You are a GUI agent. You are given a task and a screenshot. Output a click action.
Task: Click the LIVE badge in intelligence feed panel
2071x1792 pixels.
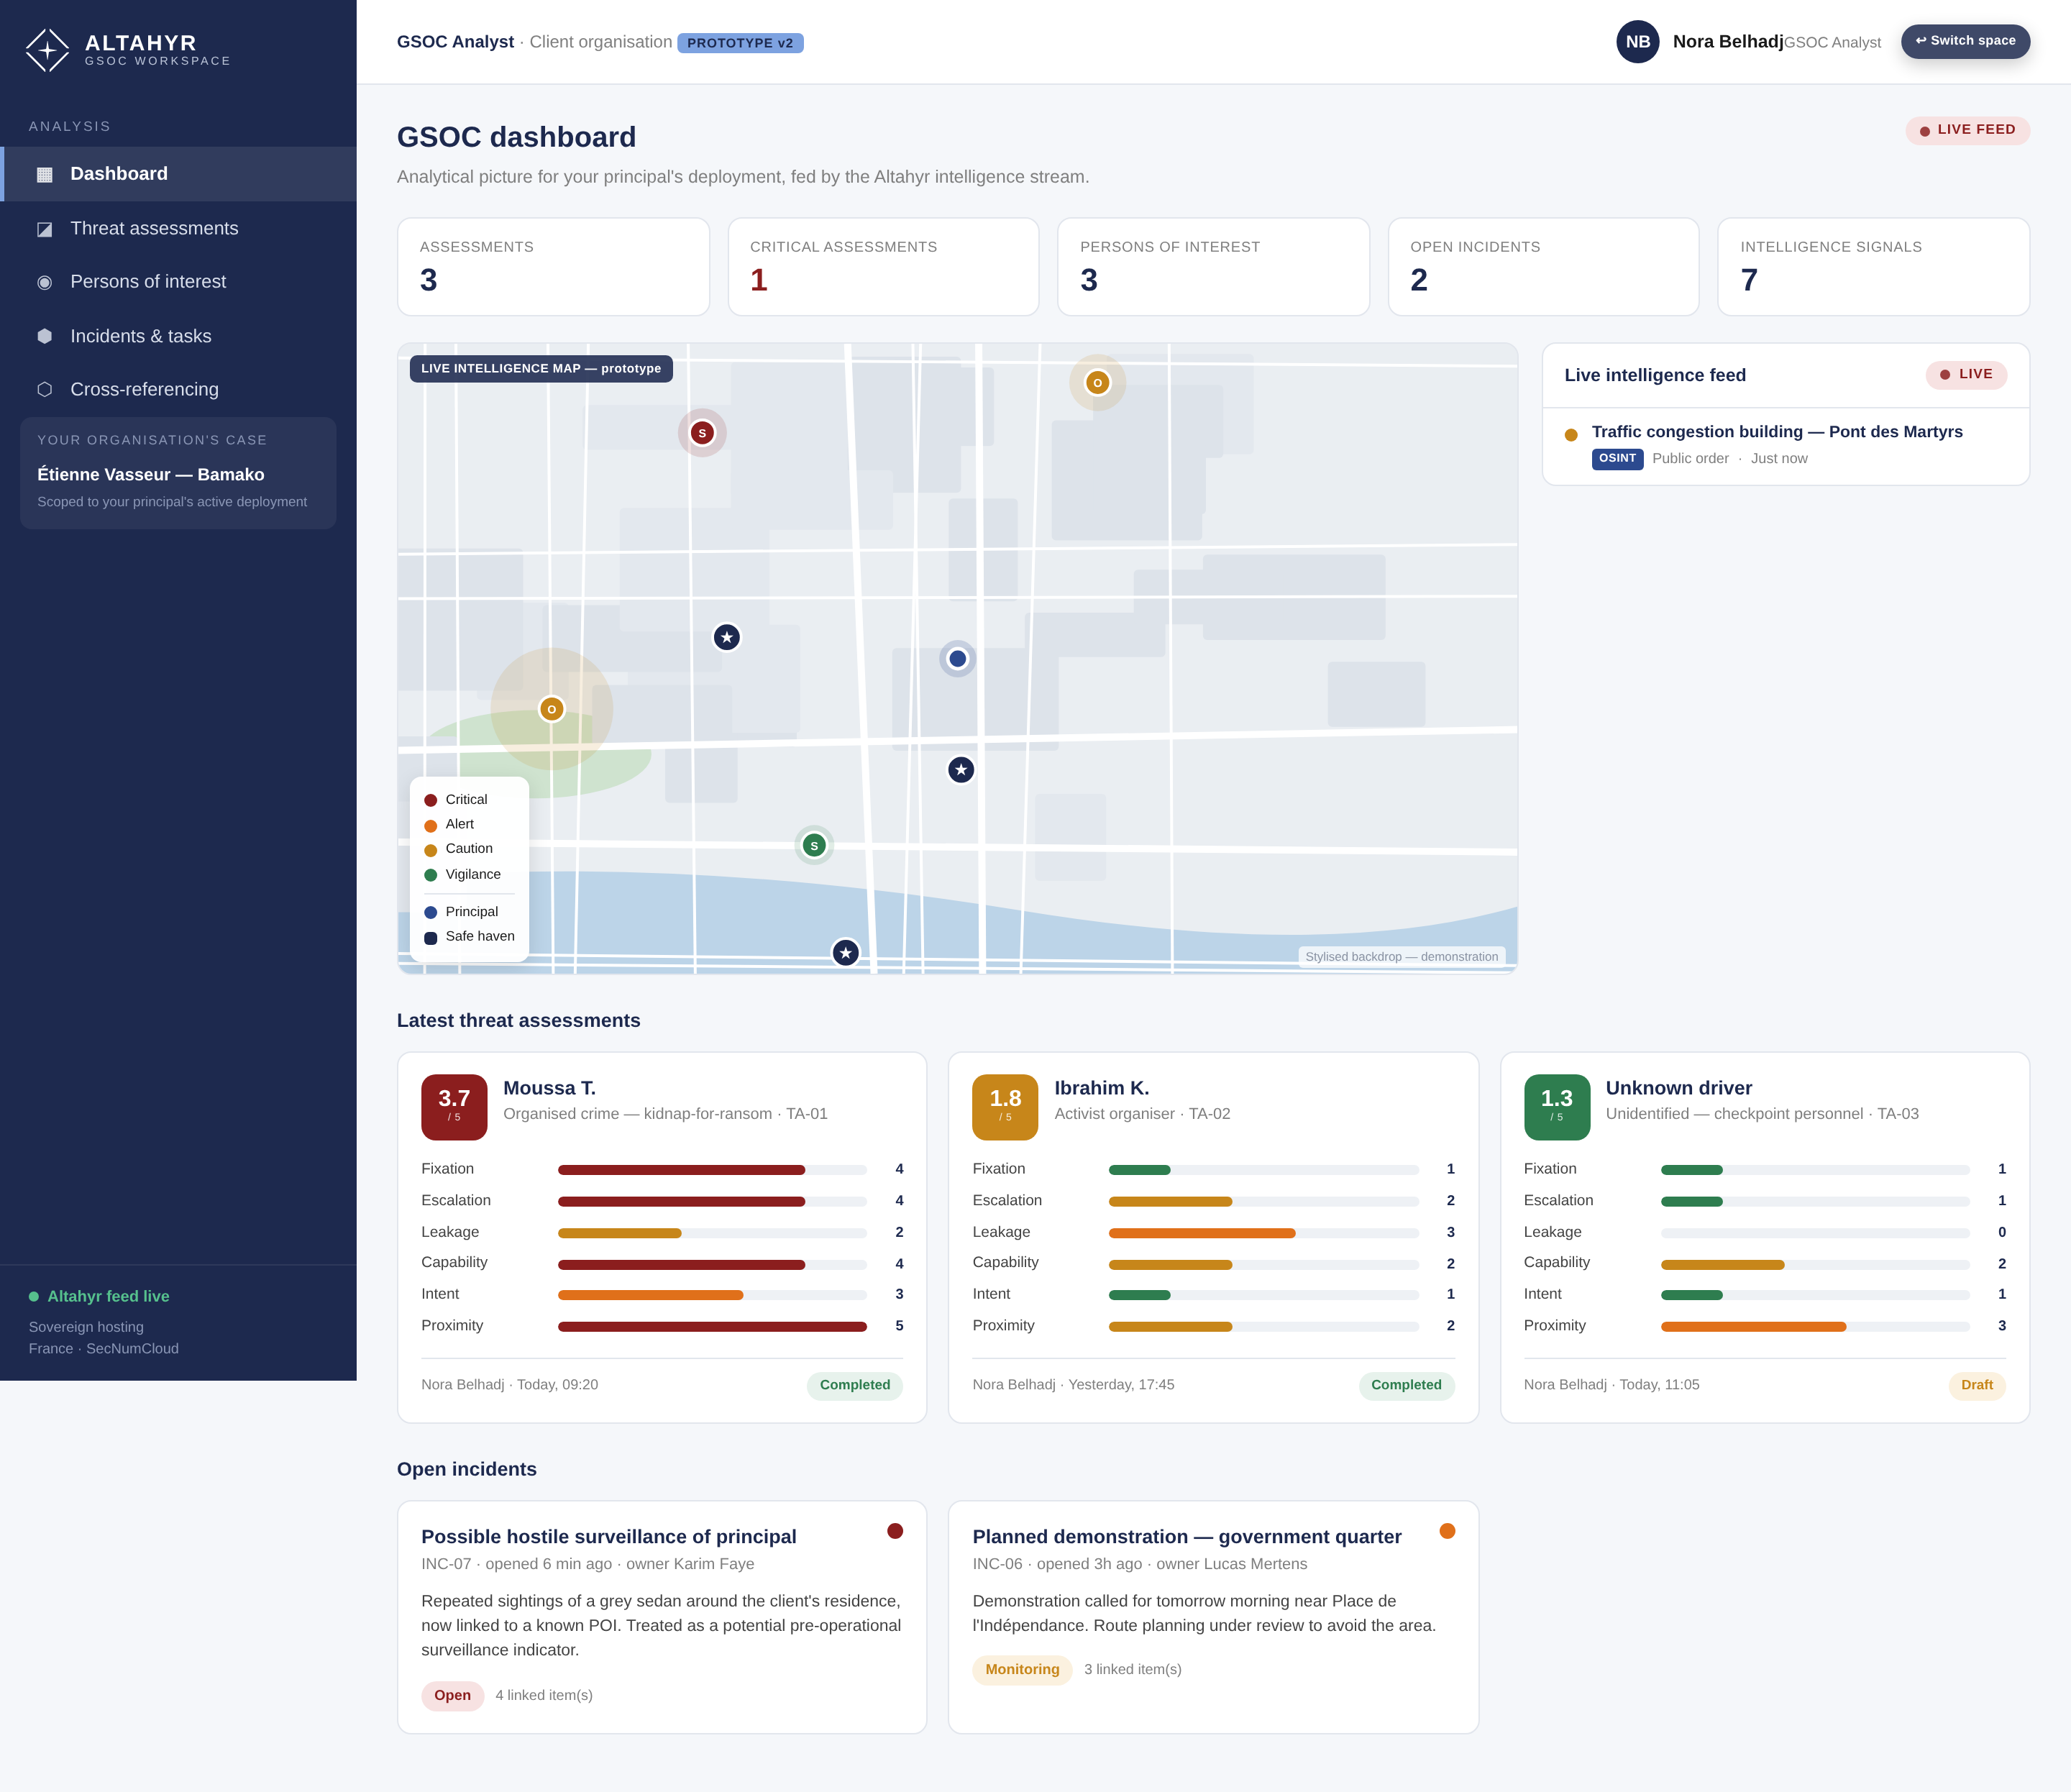(x=1966, y=374)
